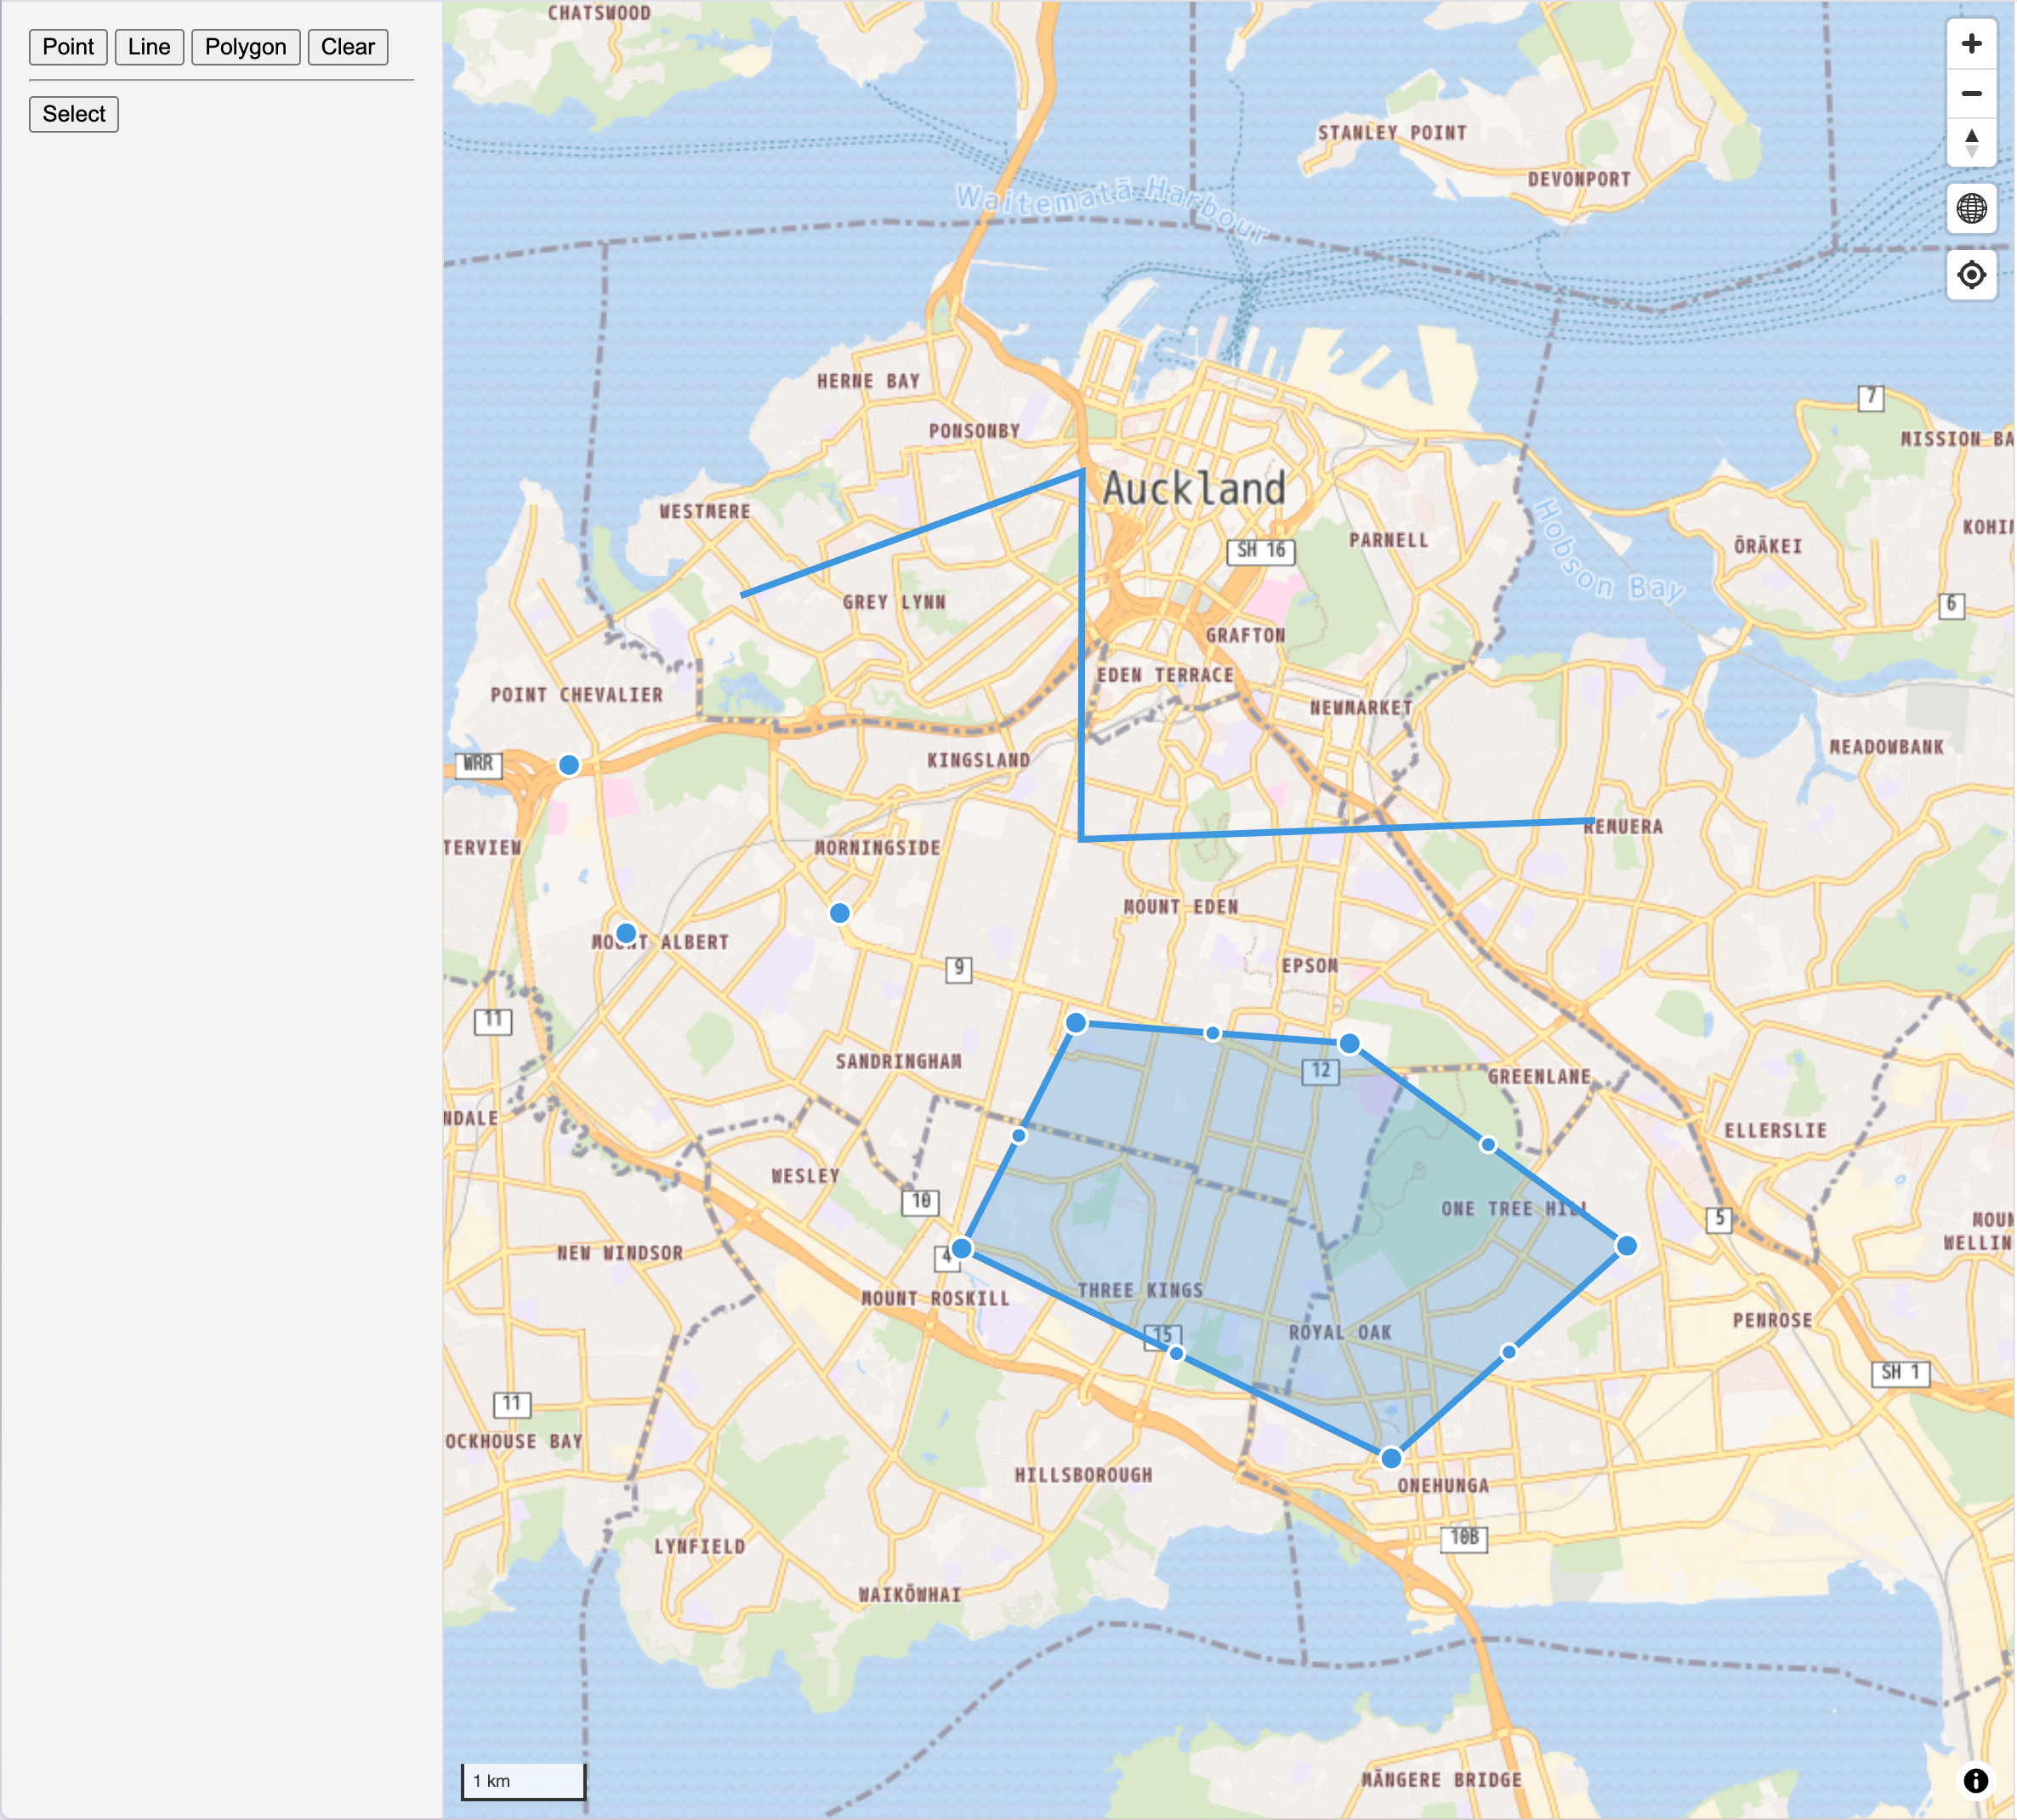Click the 1 km scale bar
The image size is (2017, 1820).
coord(523,1781)
